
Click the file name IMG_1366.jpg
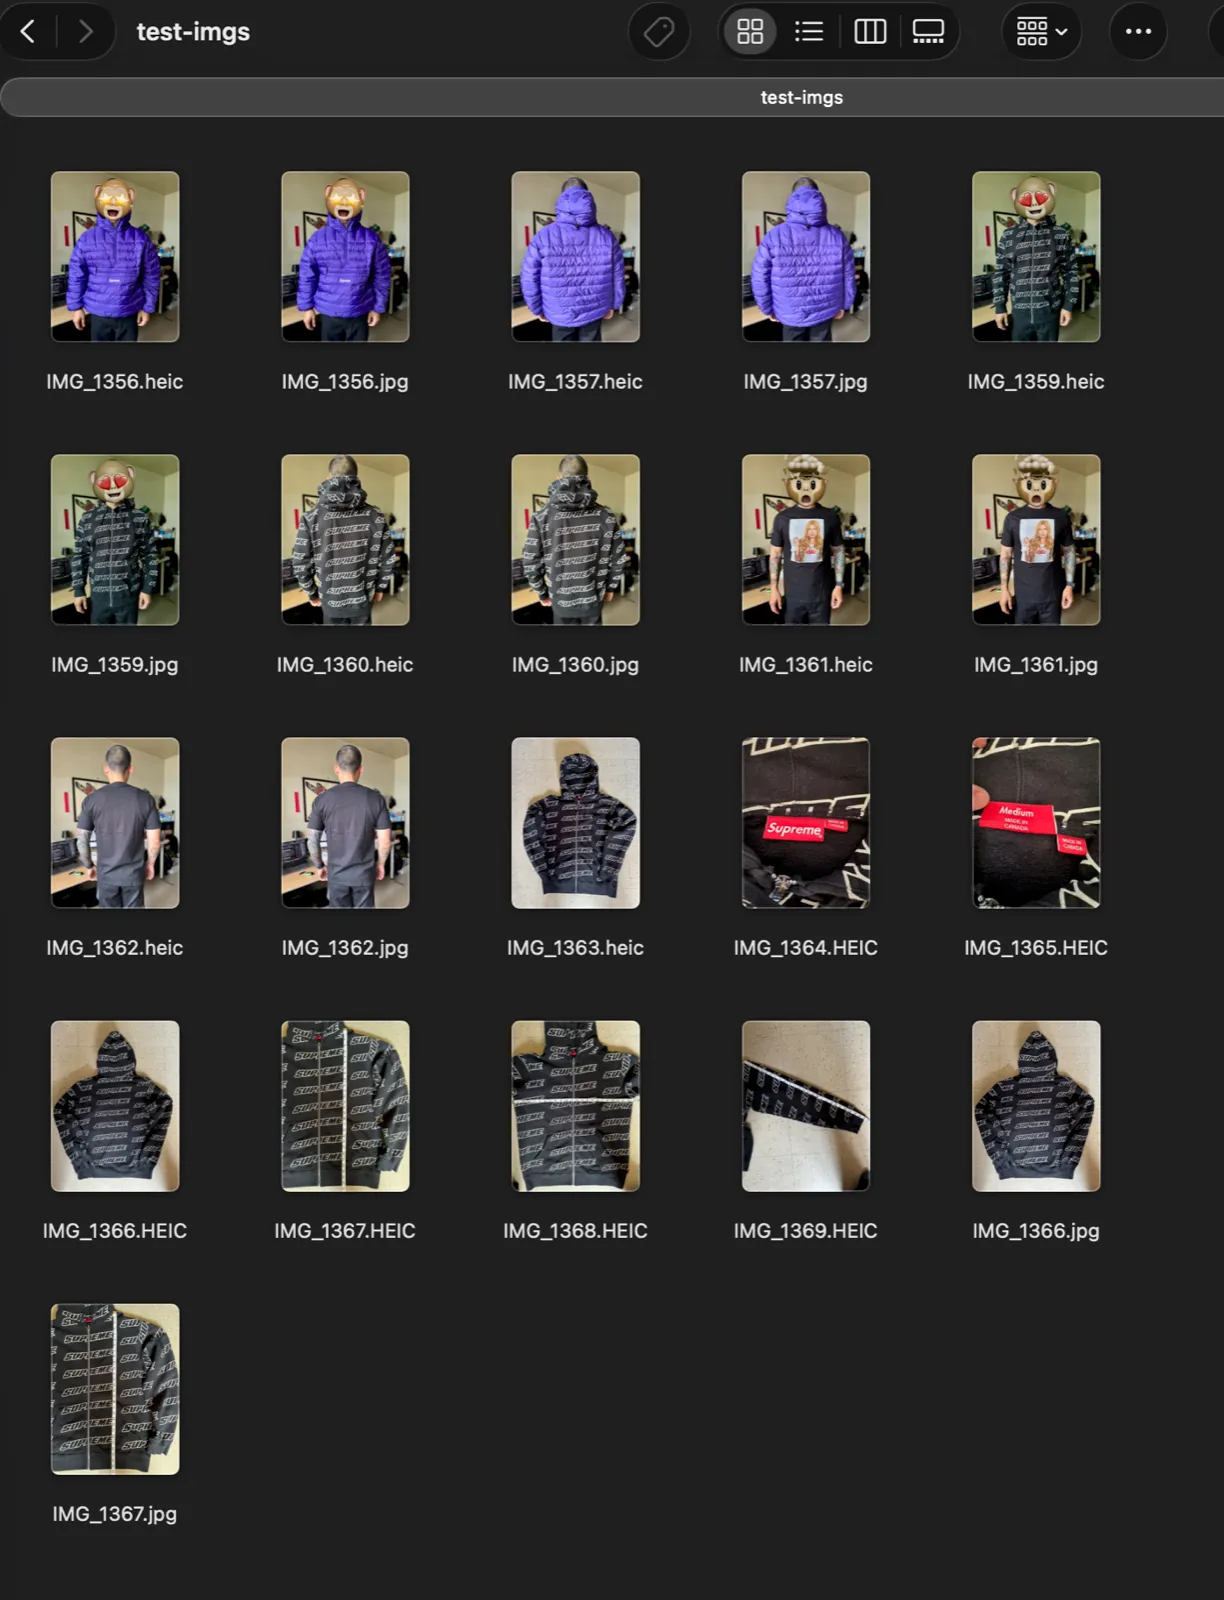[1036, 1230]
